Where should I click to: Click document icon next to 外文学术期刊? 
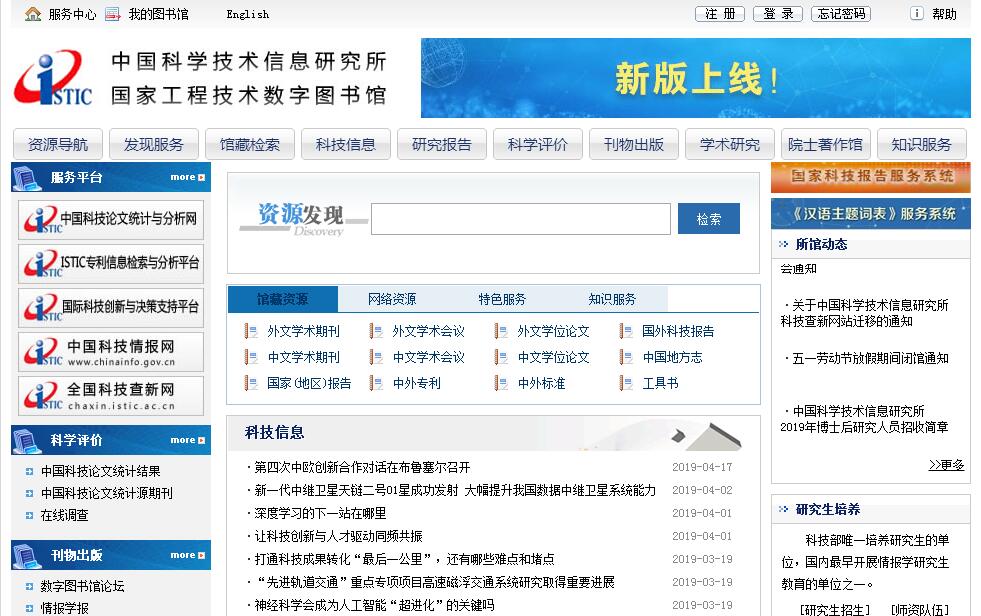251,331
